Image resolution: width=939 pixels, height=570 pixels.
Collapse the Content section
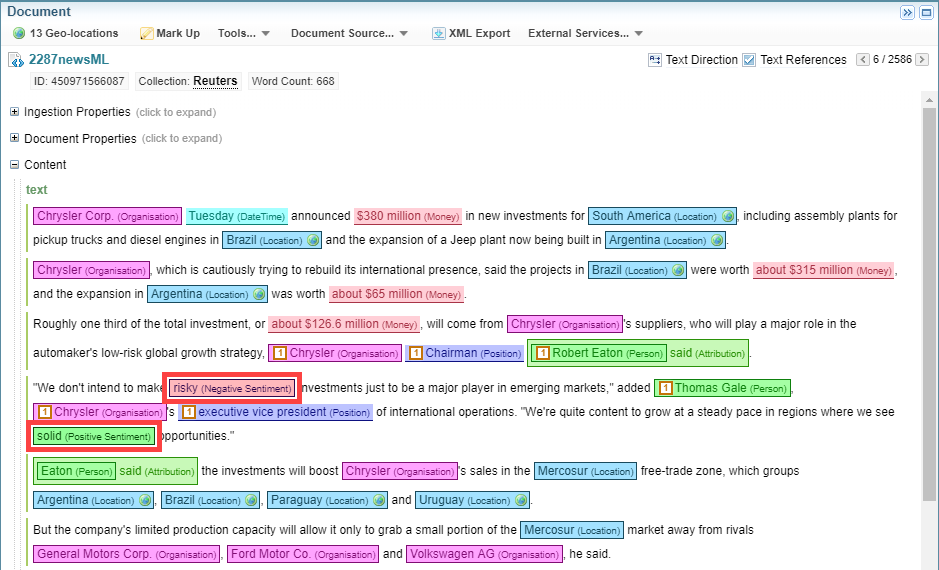click(x=15, y=165)
